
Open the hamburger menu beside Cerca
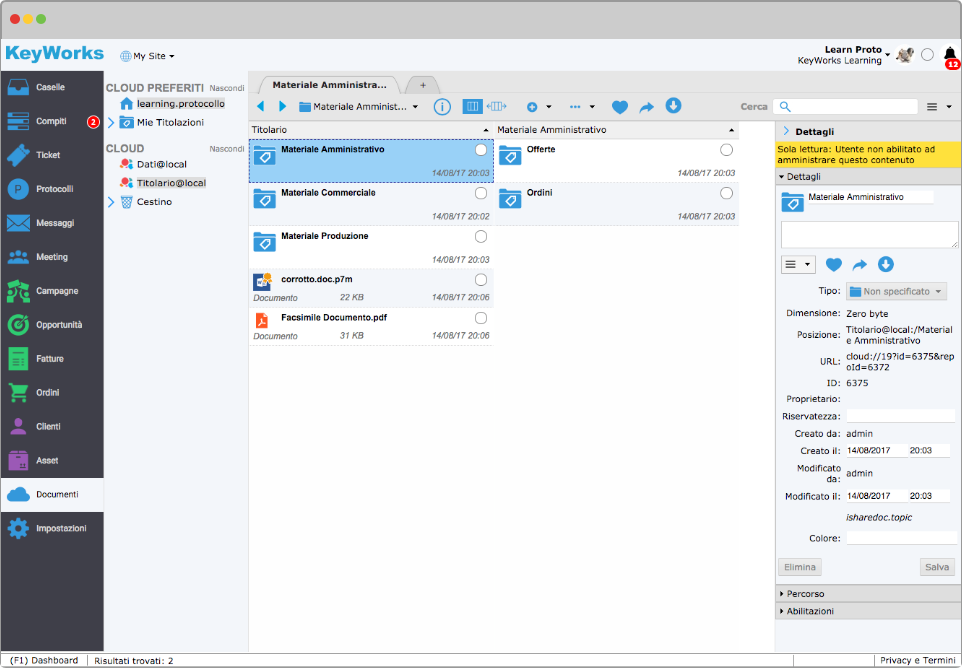[939, 107]
